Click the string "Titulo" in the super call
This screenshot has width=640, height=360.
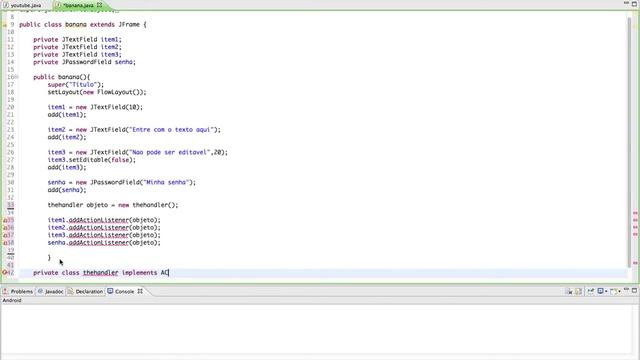(x=83, y=84)
